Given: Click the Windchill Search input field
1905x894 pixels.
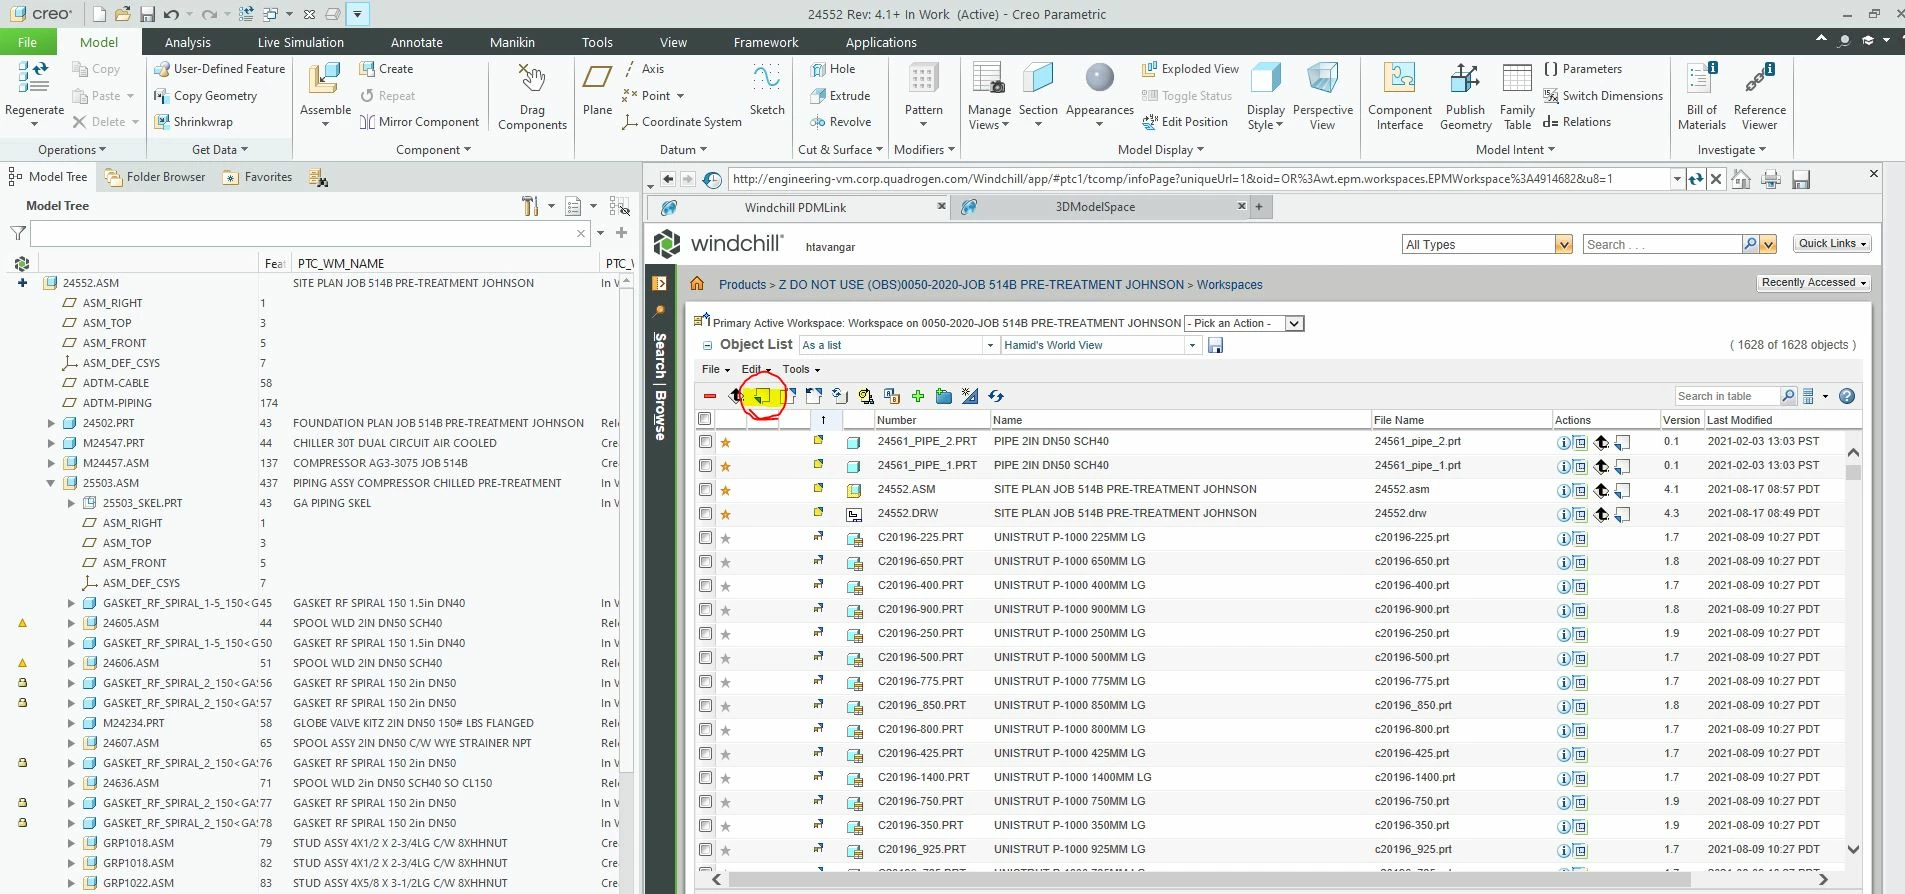Looking at the screenshot, I should coord(1662,244).
